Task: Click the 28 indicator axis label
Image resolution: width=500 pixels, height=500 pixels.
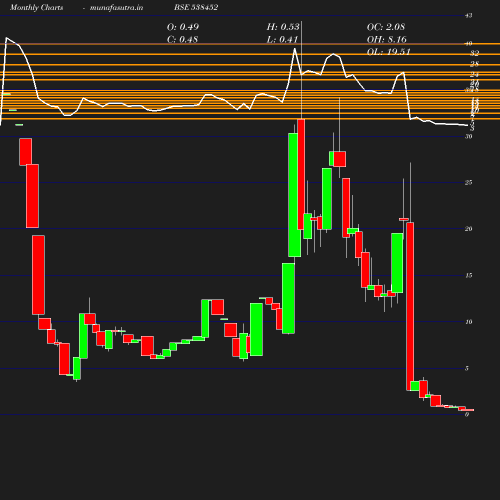Action: [x=475, y=64]
